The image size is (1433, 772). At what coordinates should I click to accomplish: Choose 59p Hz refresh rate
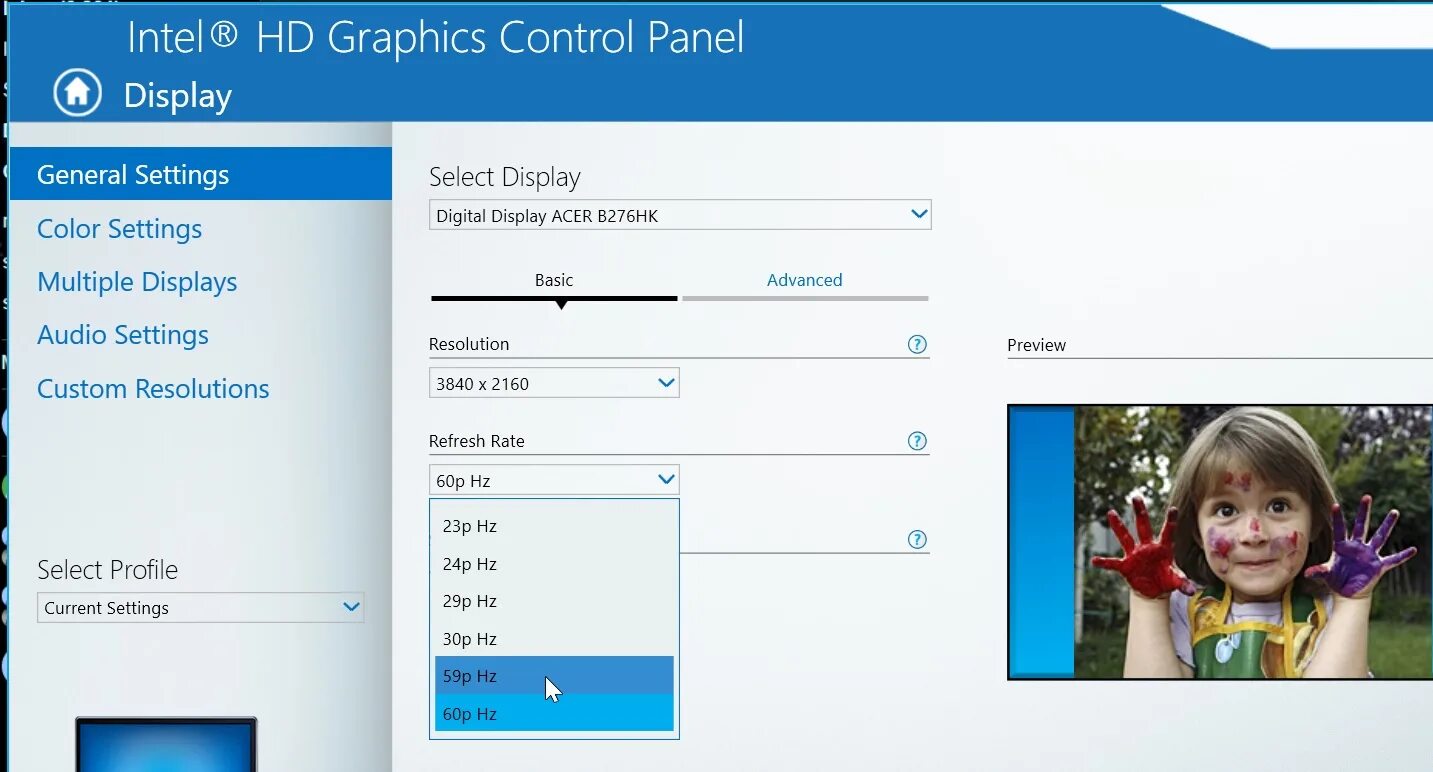(554, 676)
